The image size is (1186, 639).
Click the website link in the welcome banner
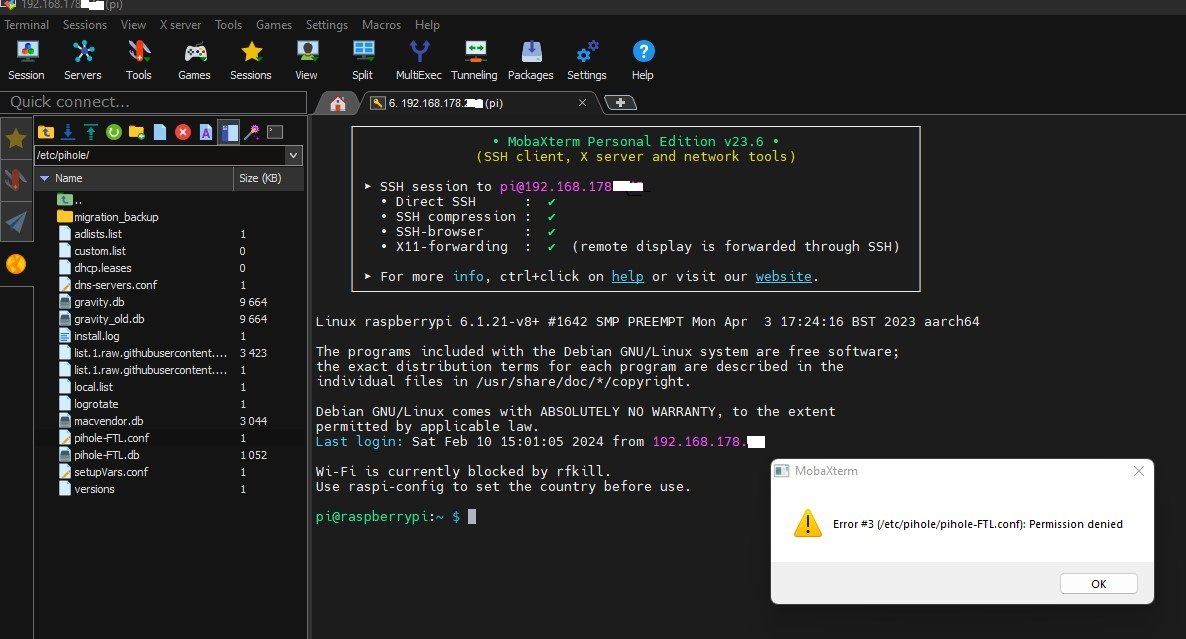click(783, 276)
